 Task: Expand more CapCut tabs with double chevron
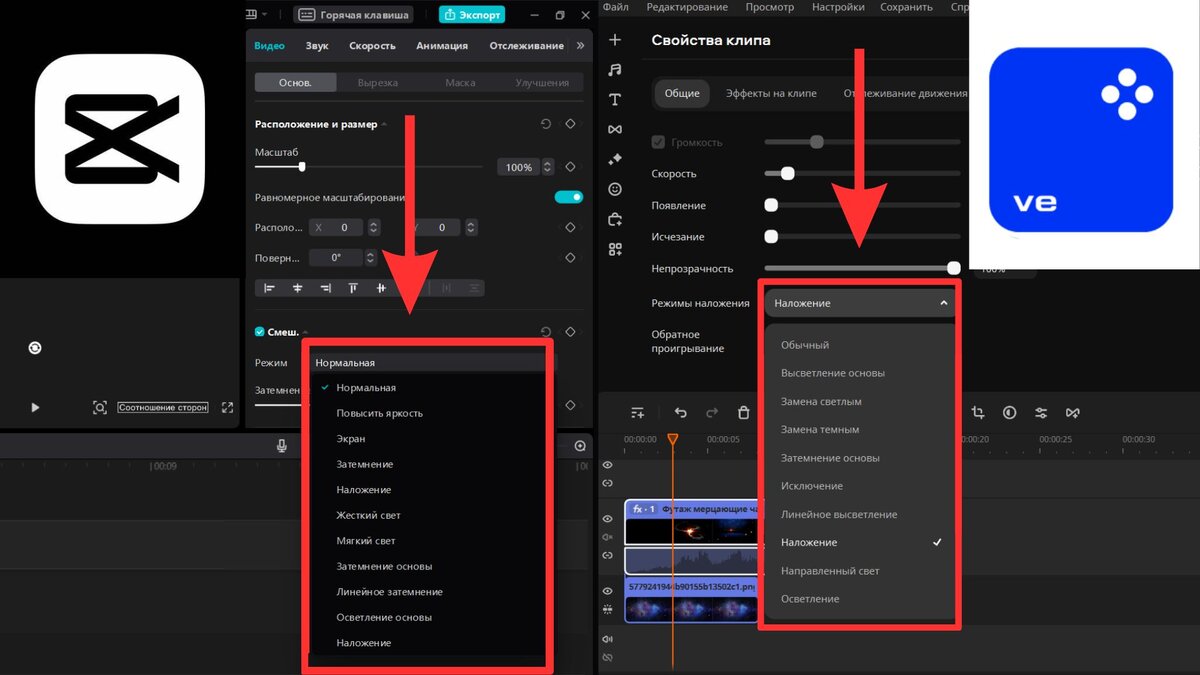581,45
